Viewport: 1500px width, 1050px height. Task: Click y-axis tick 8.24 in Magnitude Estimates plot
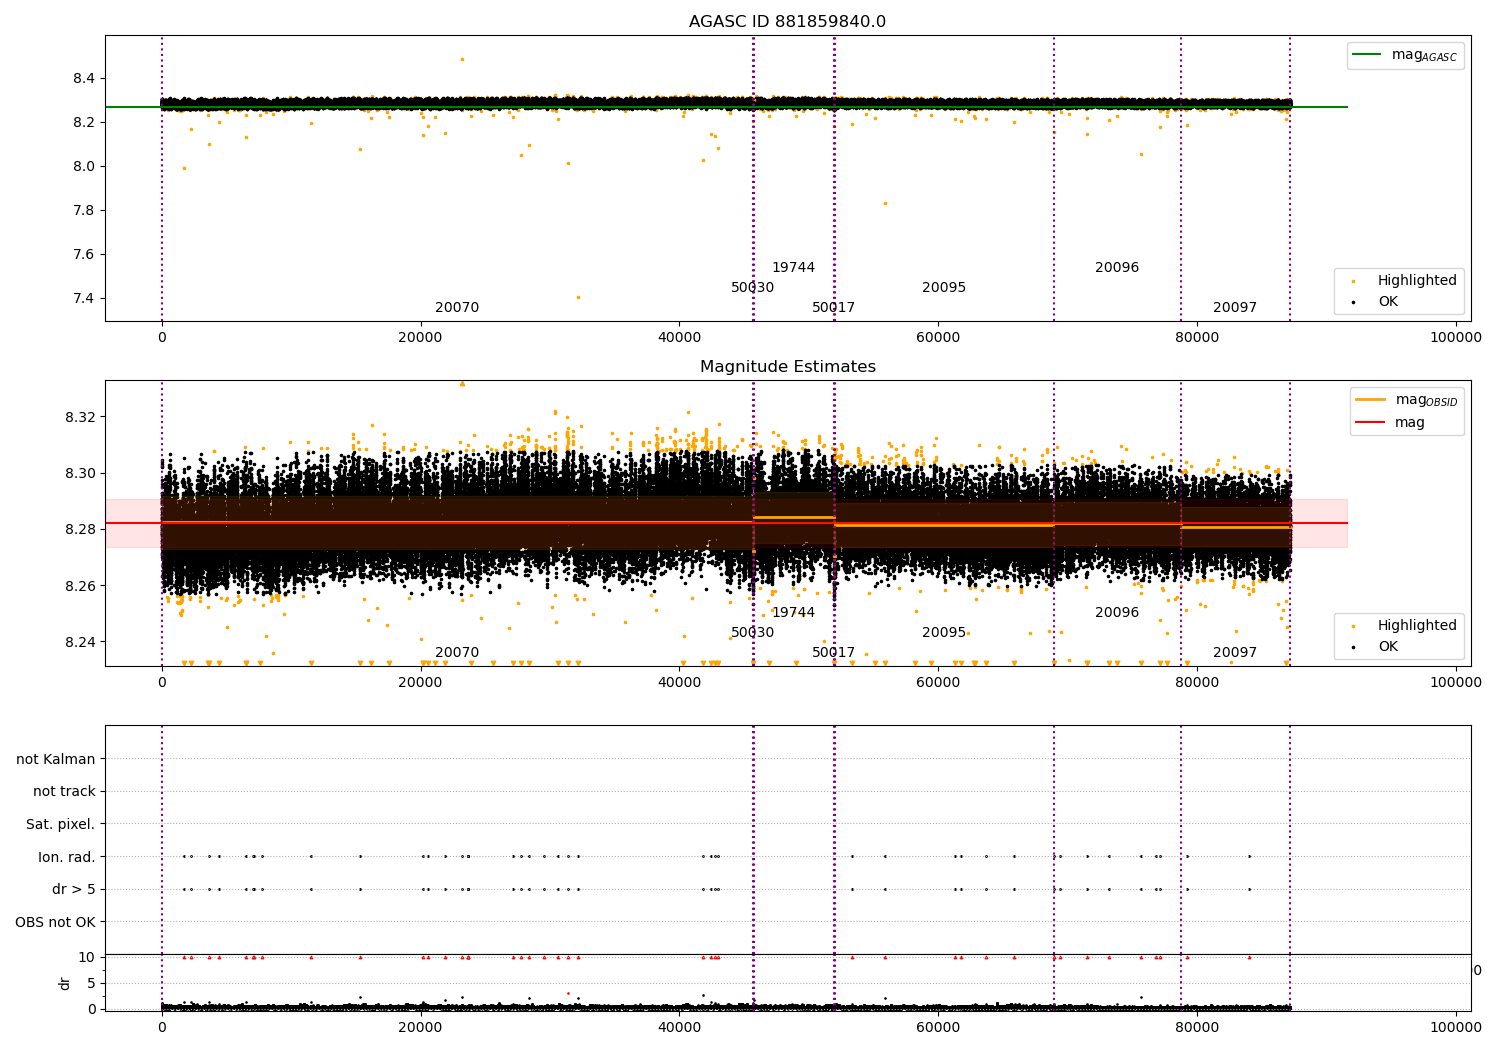pyautogui.click(x=79, y=643)
